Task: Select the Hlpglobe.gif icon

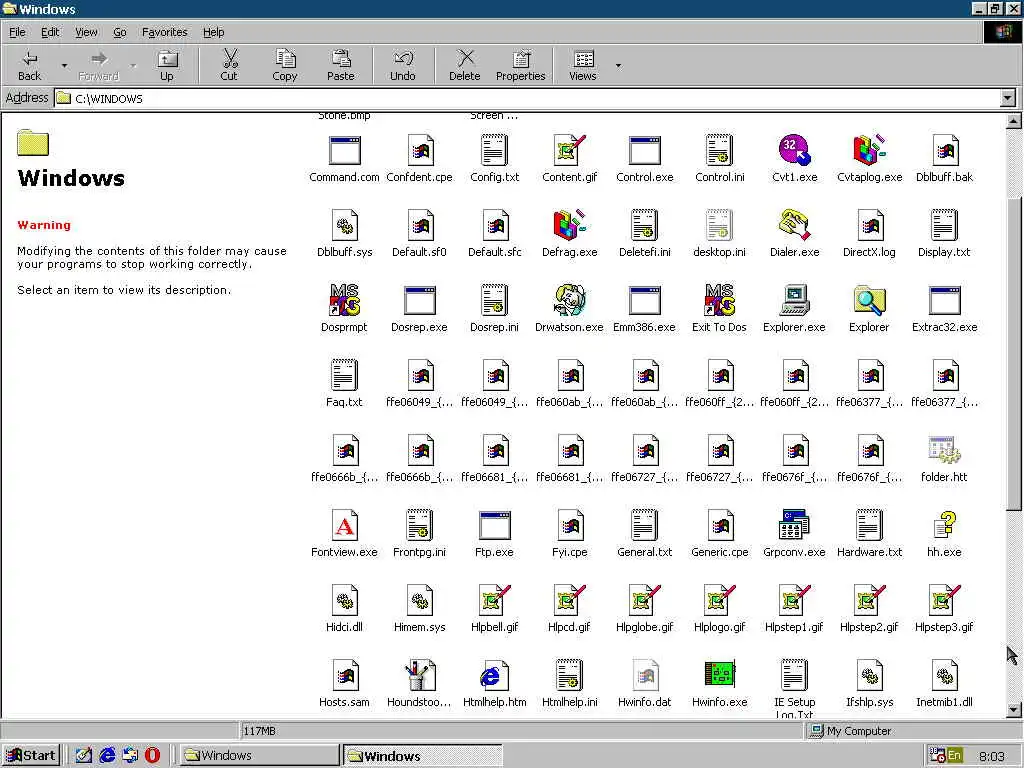Action: (x=645, y=601)
